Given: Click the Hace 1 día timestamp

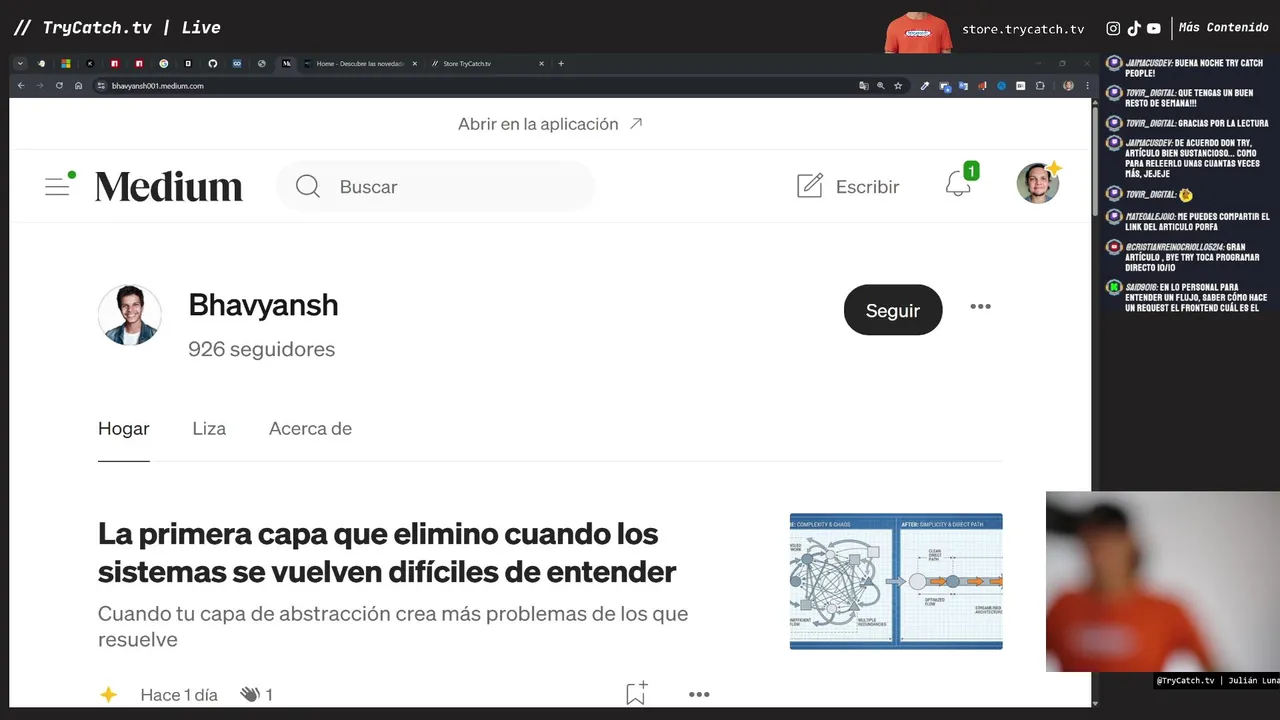Looking at the screenshot, I should pos(179,694).
